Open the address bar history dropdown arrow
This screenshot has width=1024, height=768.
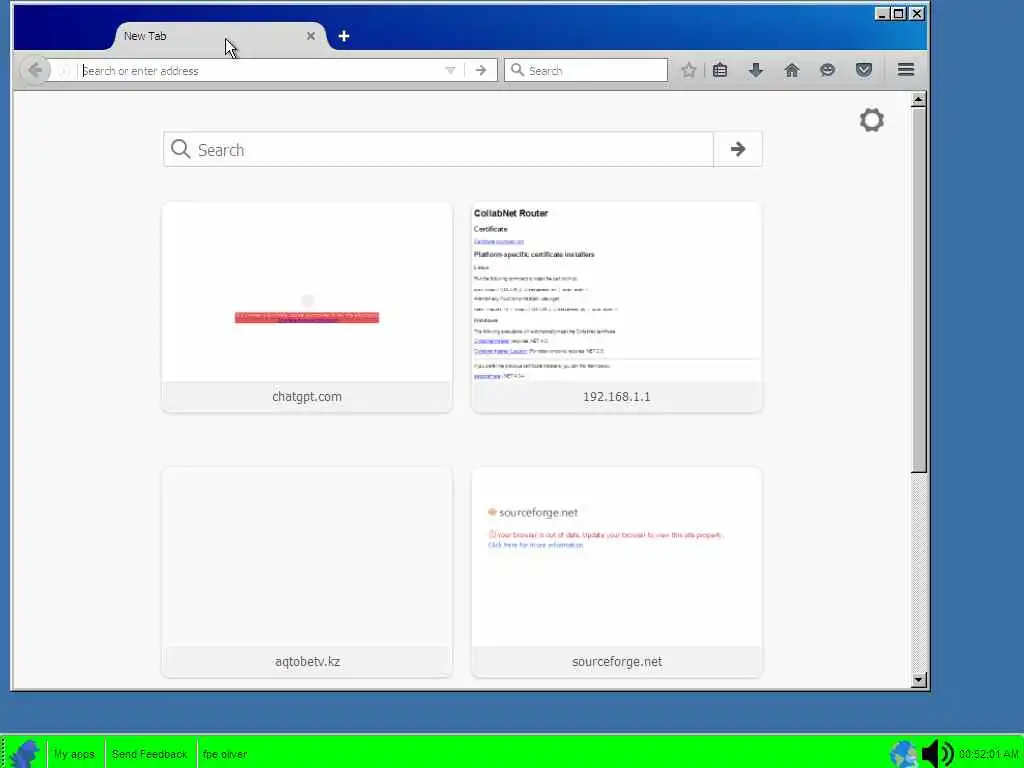coord(450,71)
